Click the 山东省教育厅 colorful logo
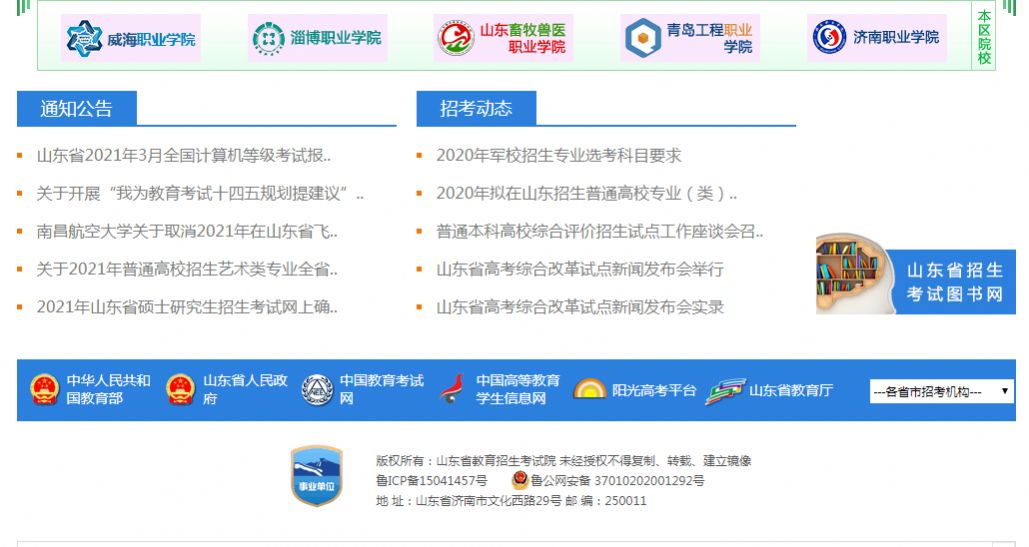 tap(726, 391)
